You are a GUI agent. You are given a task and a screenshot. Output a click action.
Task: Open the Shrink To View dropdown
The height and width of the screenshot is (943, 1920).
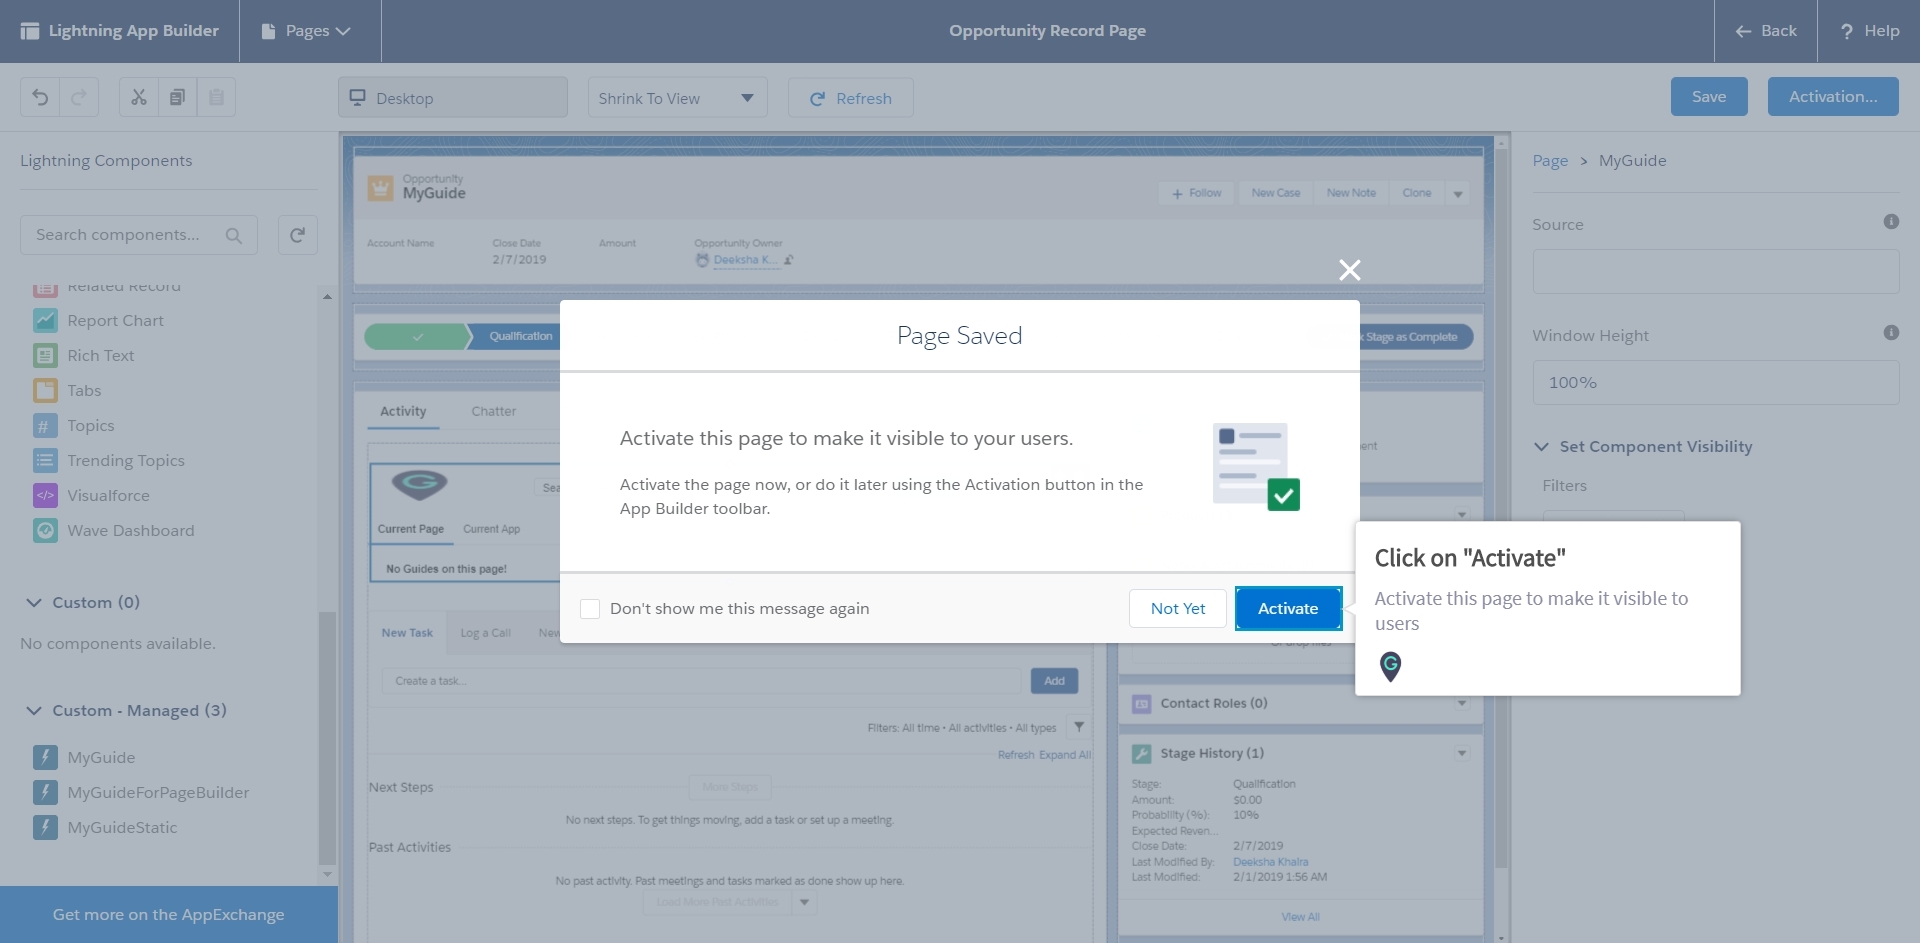(x=677, y=97)
